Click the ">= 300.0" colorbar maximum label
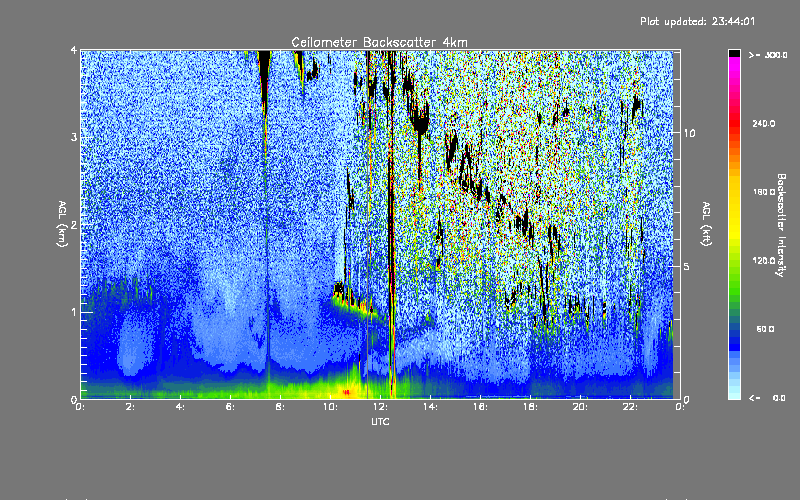Viewport: 800px width, 500px height. click(x=768, y=55)
